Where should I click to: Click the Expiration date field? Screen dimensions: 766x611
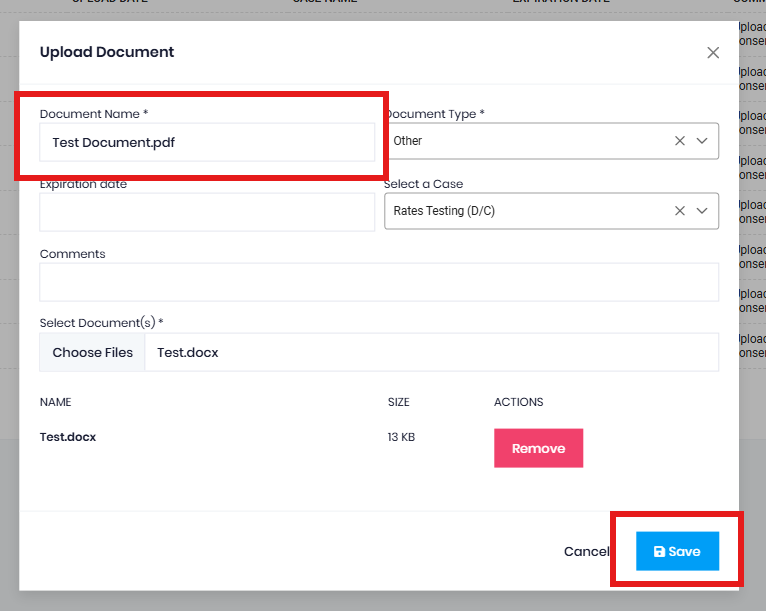pos(207,212)
